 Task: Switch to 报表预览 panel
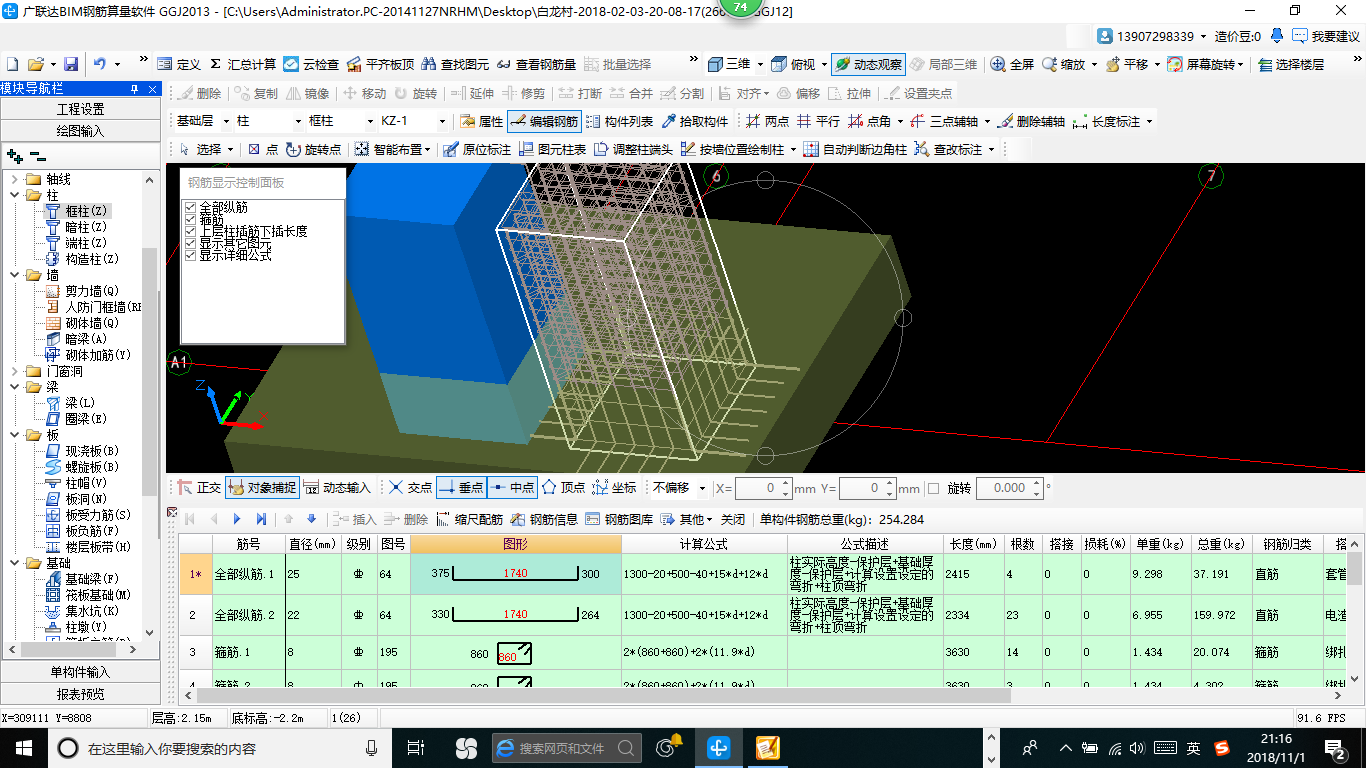80,694
